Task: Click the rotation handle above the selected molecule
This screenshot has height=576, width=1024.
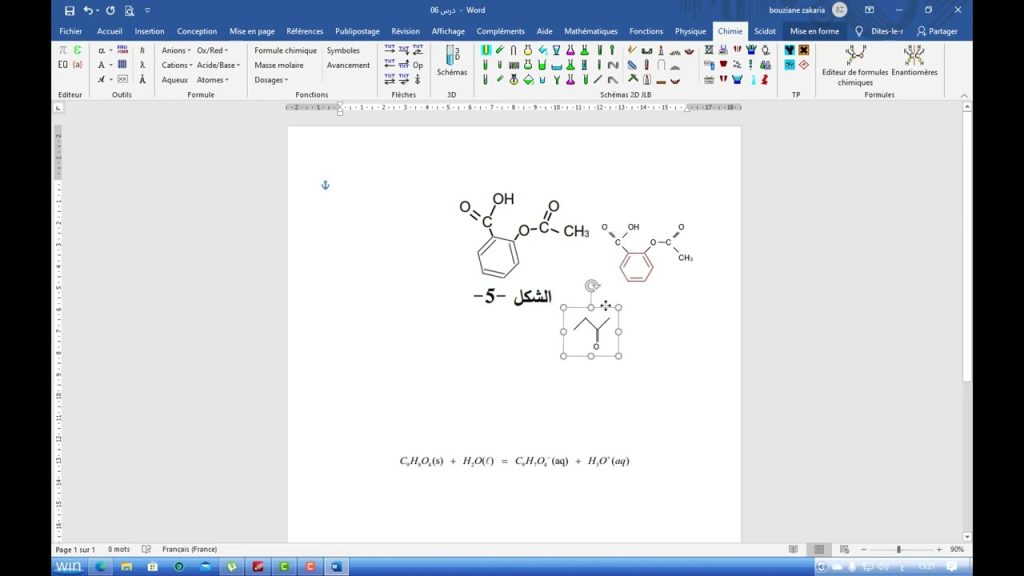Action: click(x=591, y=286)
